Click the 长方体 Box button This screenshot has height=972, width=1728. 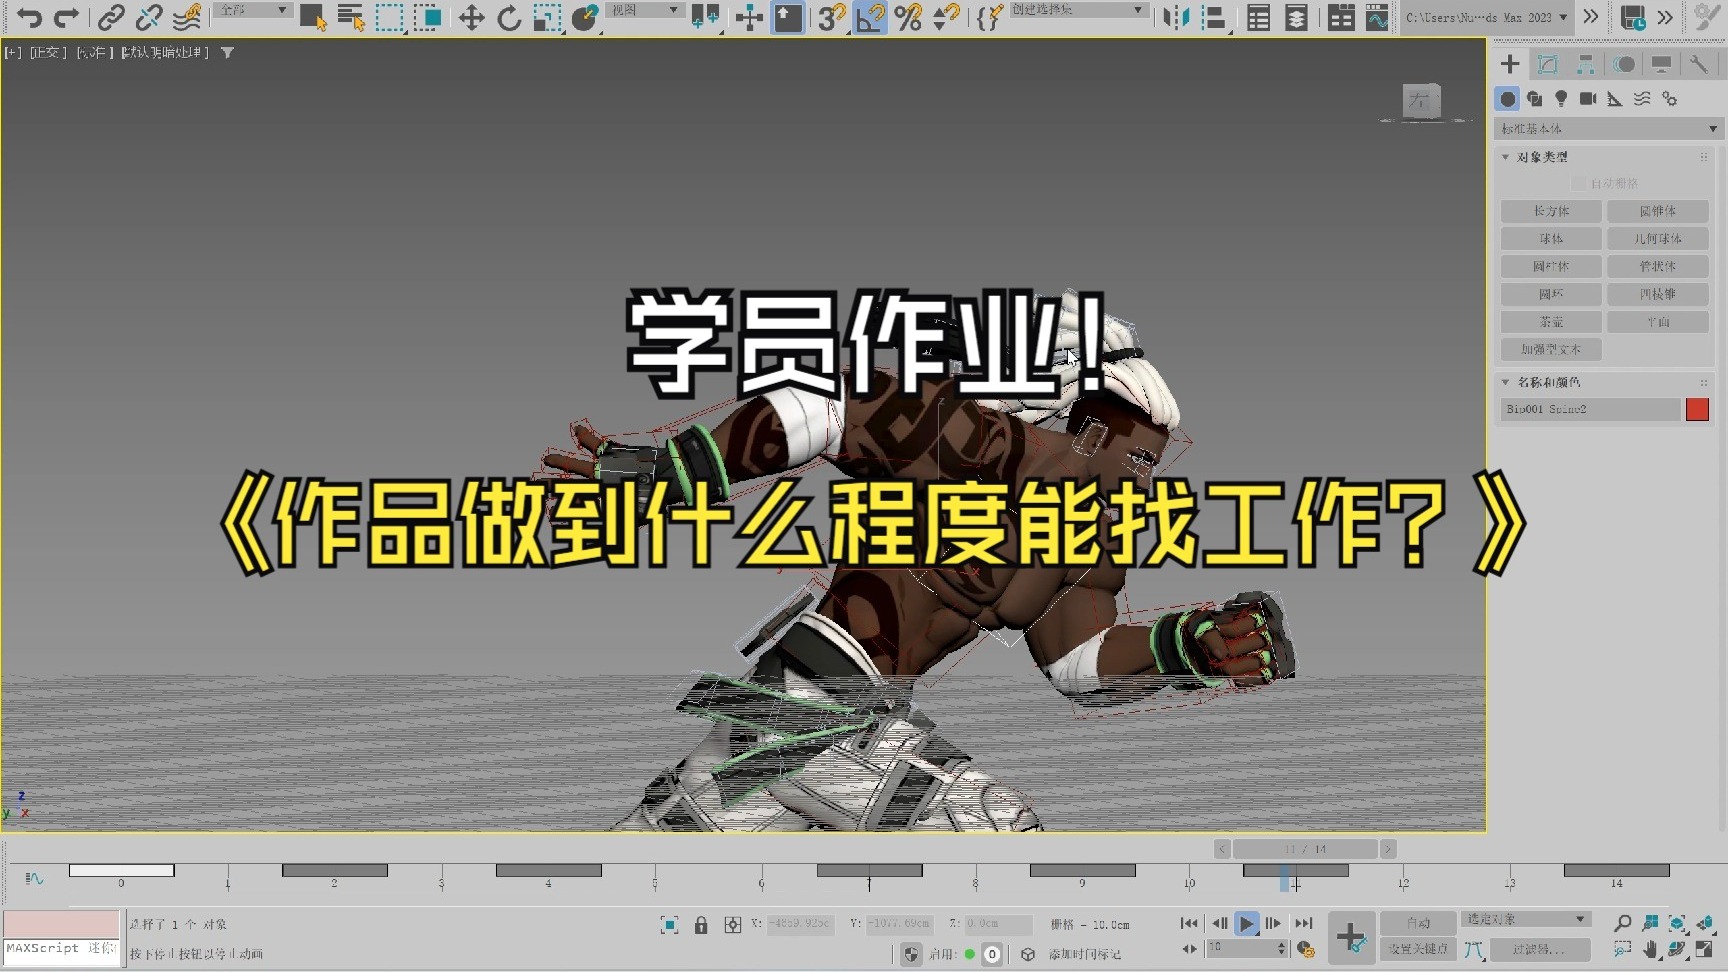[1551, 211]
